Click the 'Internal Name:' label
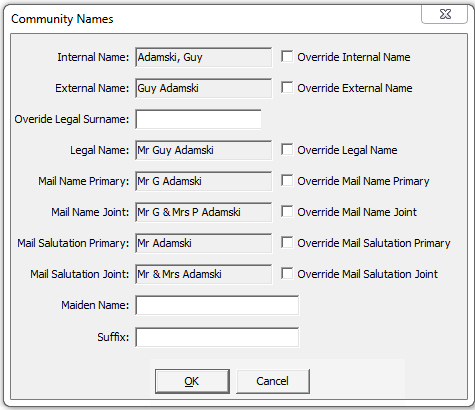Screen dimensions: 475x410 click(93, 57)
